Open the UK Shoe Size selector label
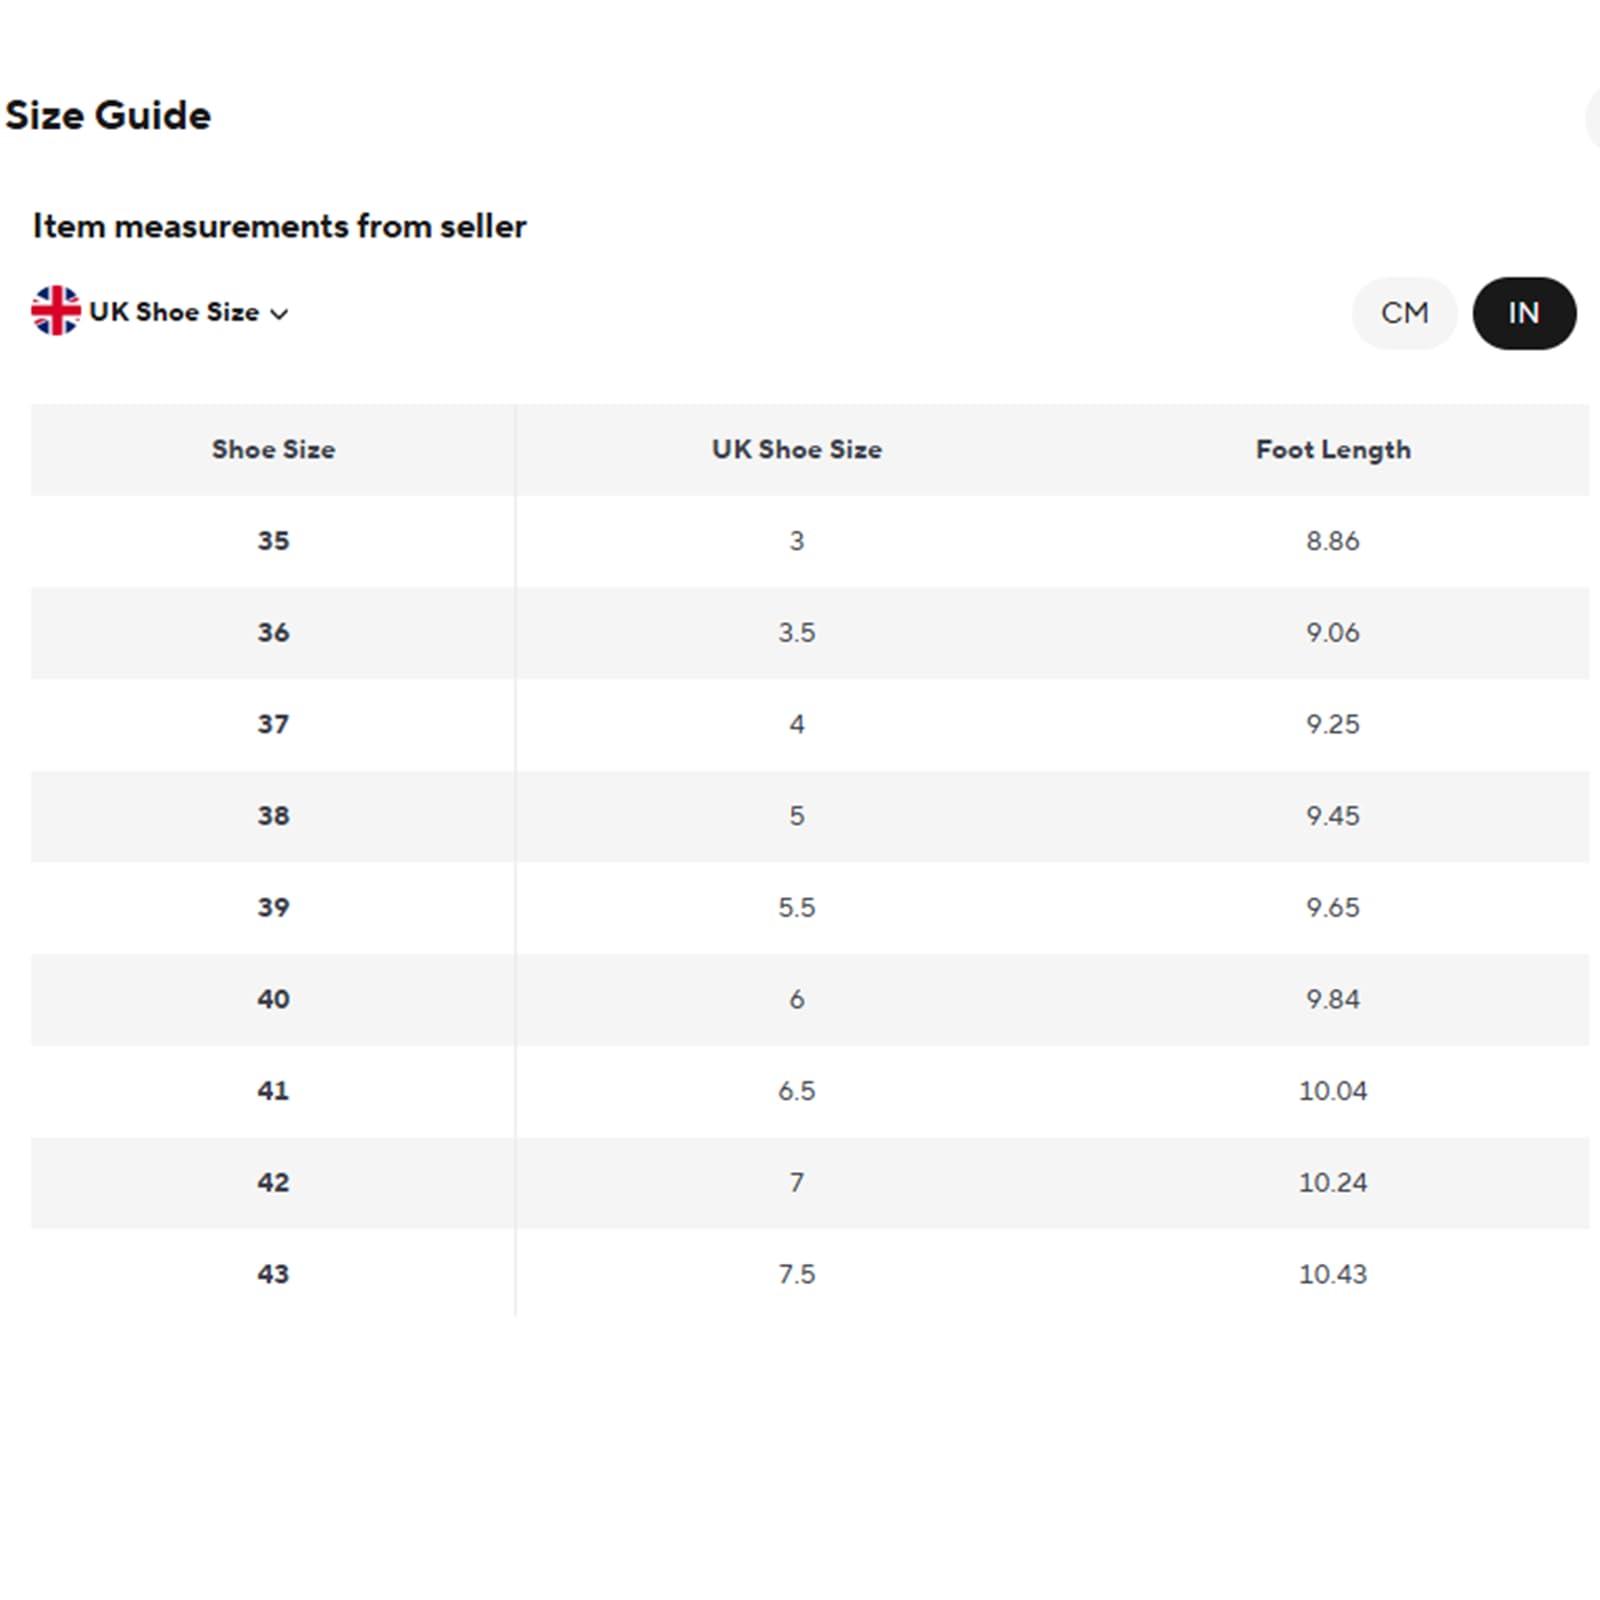 click(174, 312)
